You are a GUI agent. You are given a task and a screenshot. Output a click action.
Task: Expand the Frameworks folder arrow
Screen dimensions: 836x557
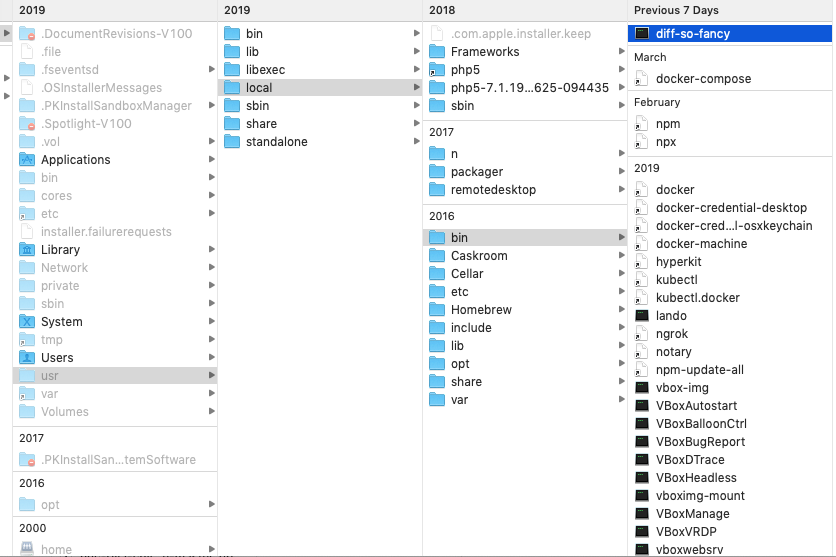(x=622, y=51)
